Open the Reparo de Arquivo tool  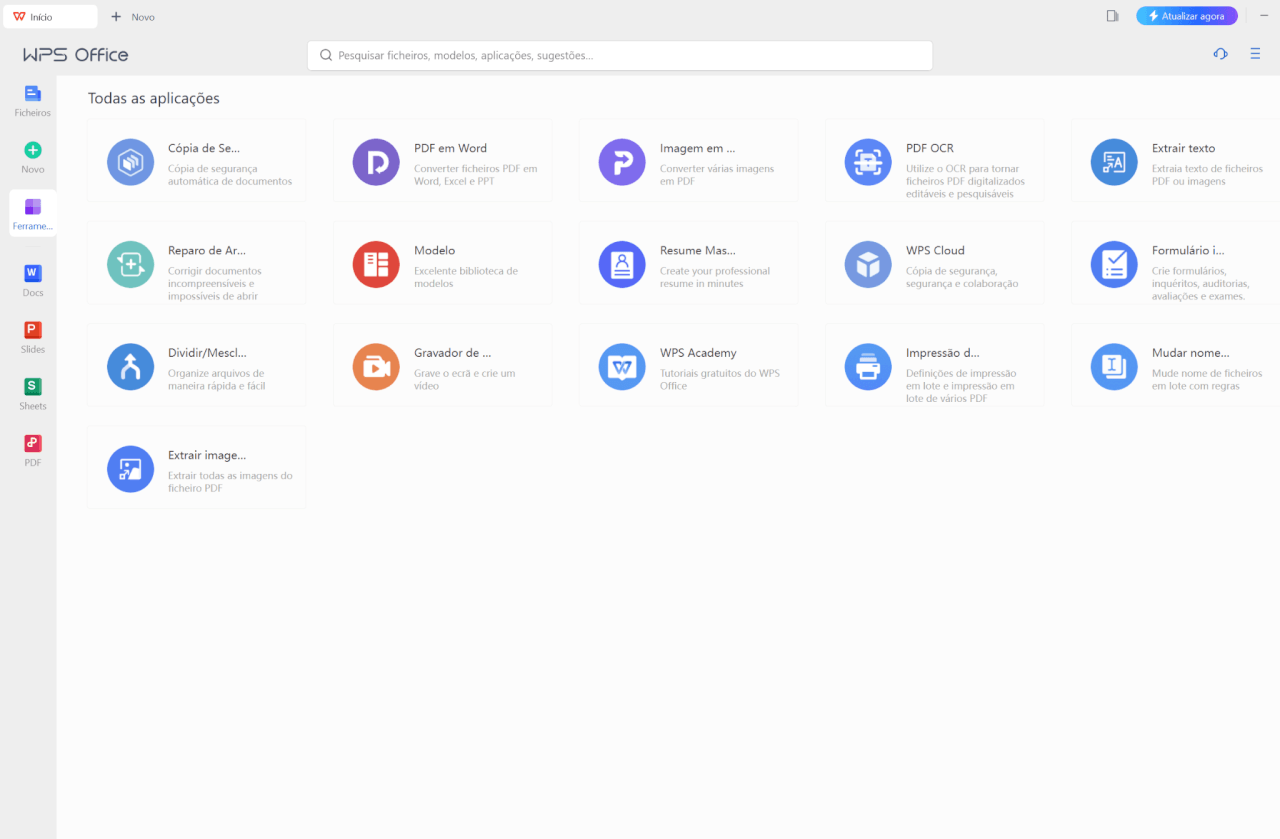[196, 262]
